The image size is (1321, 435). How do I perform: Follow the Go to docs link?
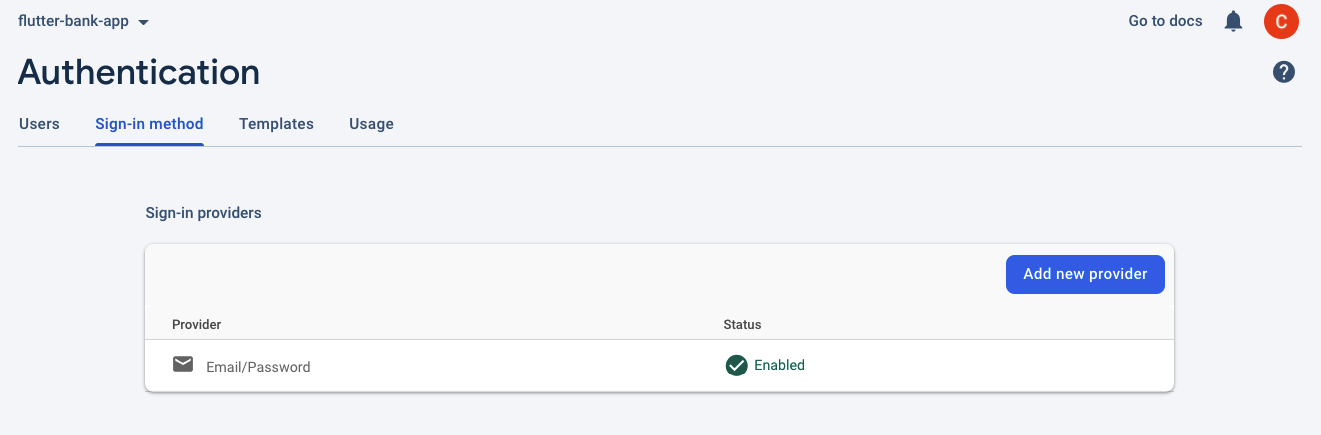point(1165,21)
